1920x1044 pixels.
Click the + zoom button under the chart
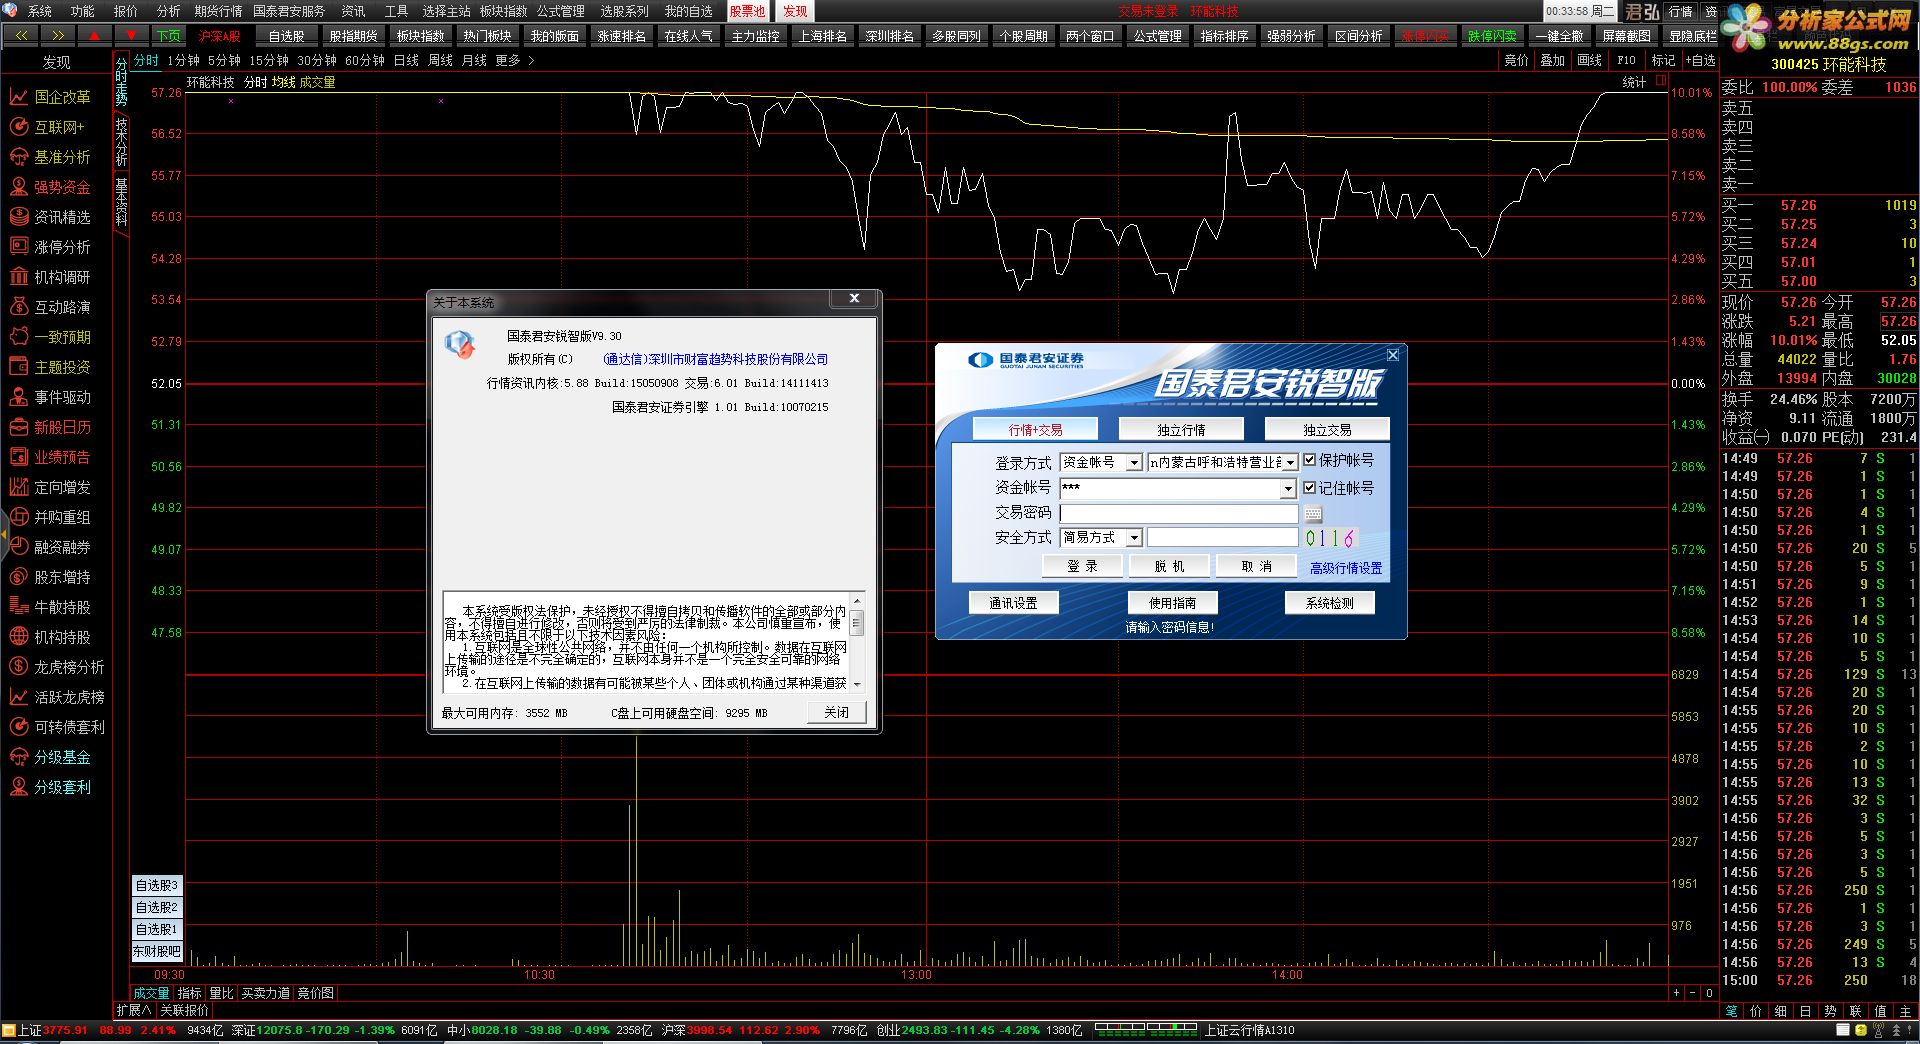point(1676,993)
